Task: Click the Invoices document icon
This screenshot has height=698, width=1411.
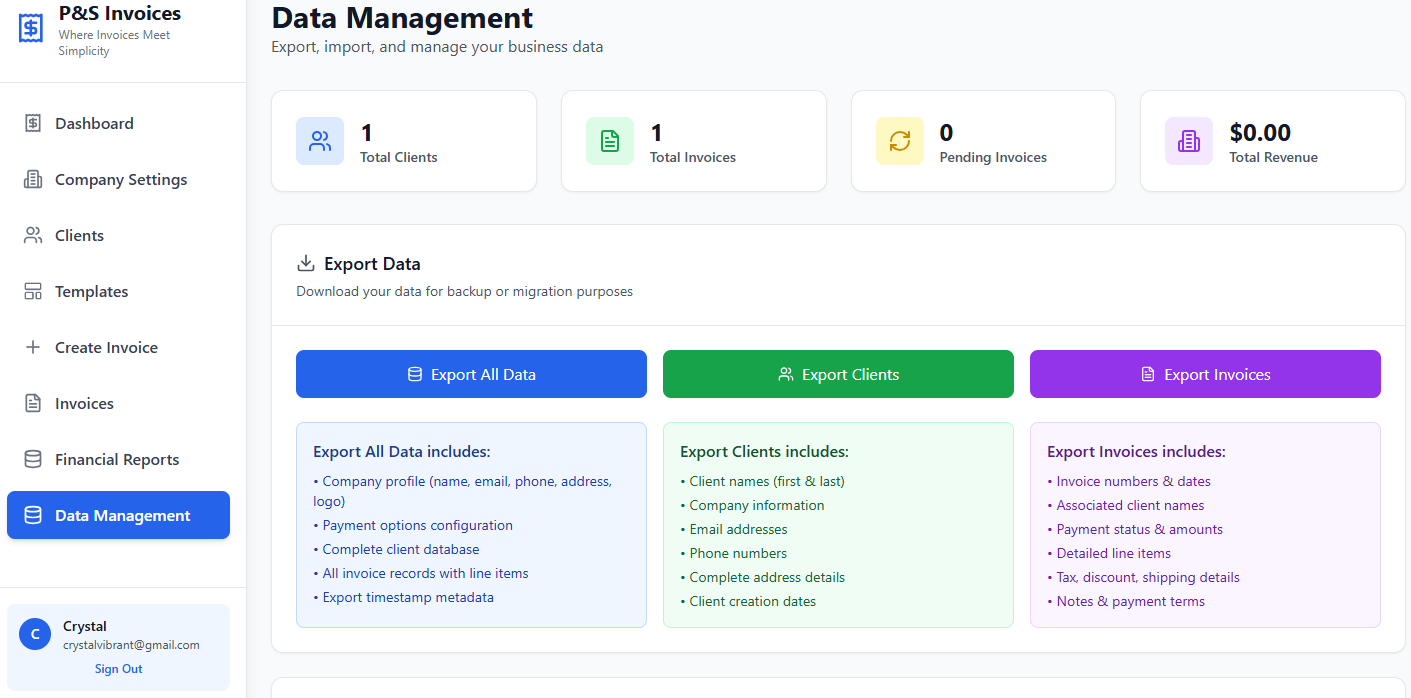Action: (x=31, y=403)
